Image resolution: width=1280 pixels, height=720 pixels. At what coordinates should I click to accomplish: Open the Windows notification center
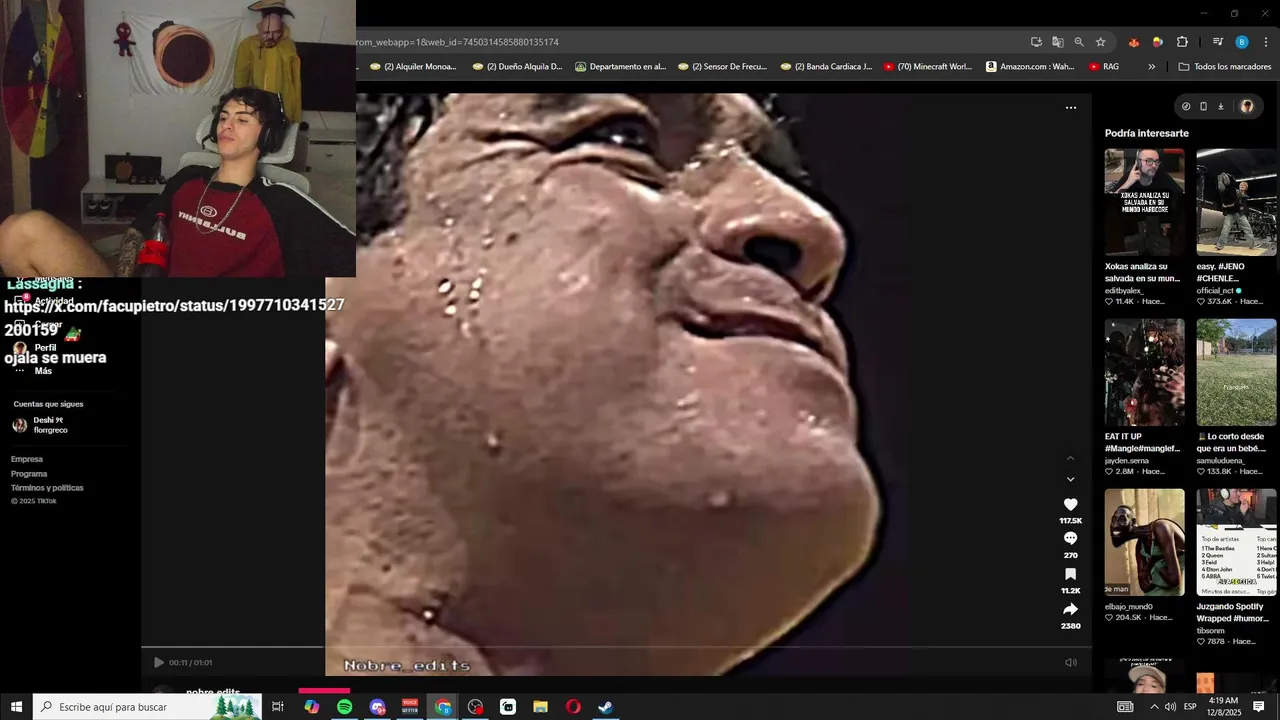point(1259,707)
